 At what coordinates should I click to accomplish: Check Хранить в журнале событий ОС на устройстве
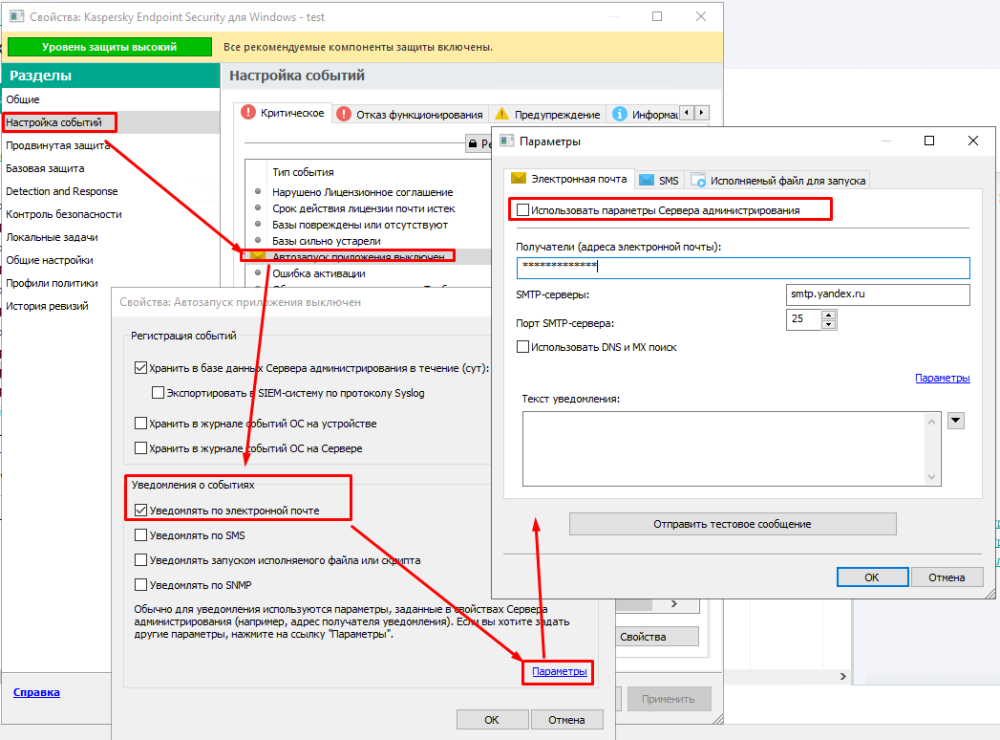[141, 423]
